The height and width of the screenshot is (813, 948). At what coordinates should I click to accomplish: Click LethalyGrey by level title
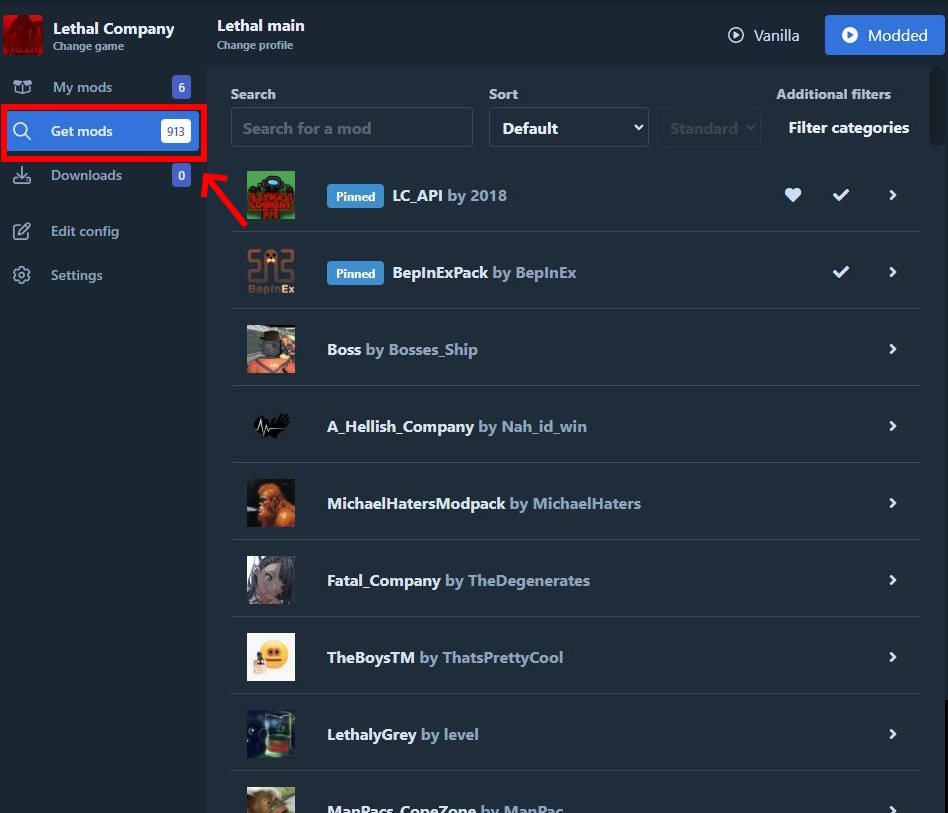tap(403, 734)
